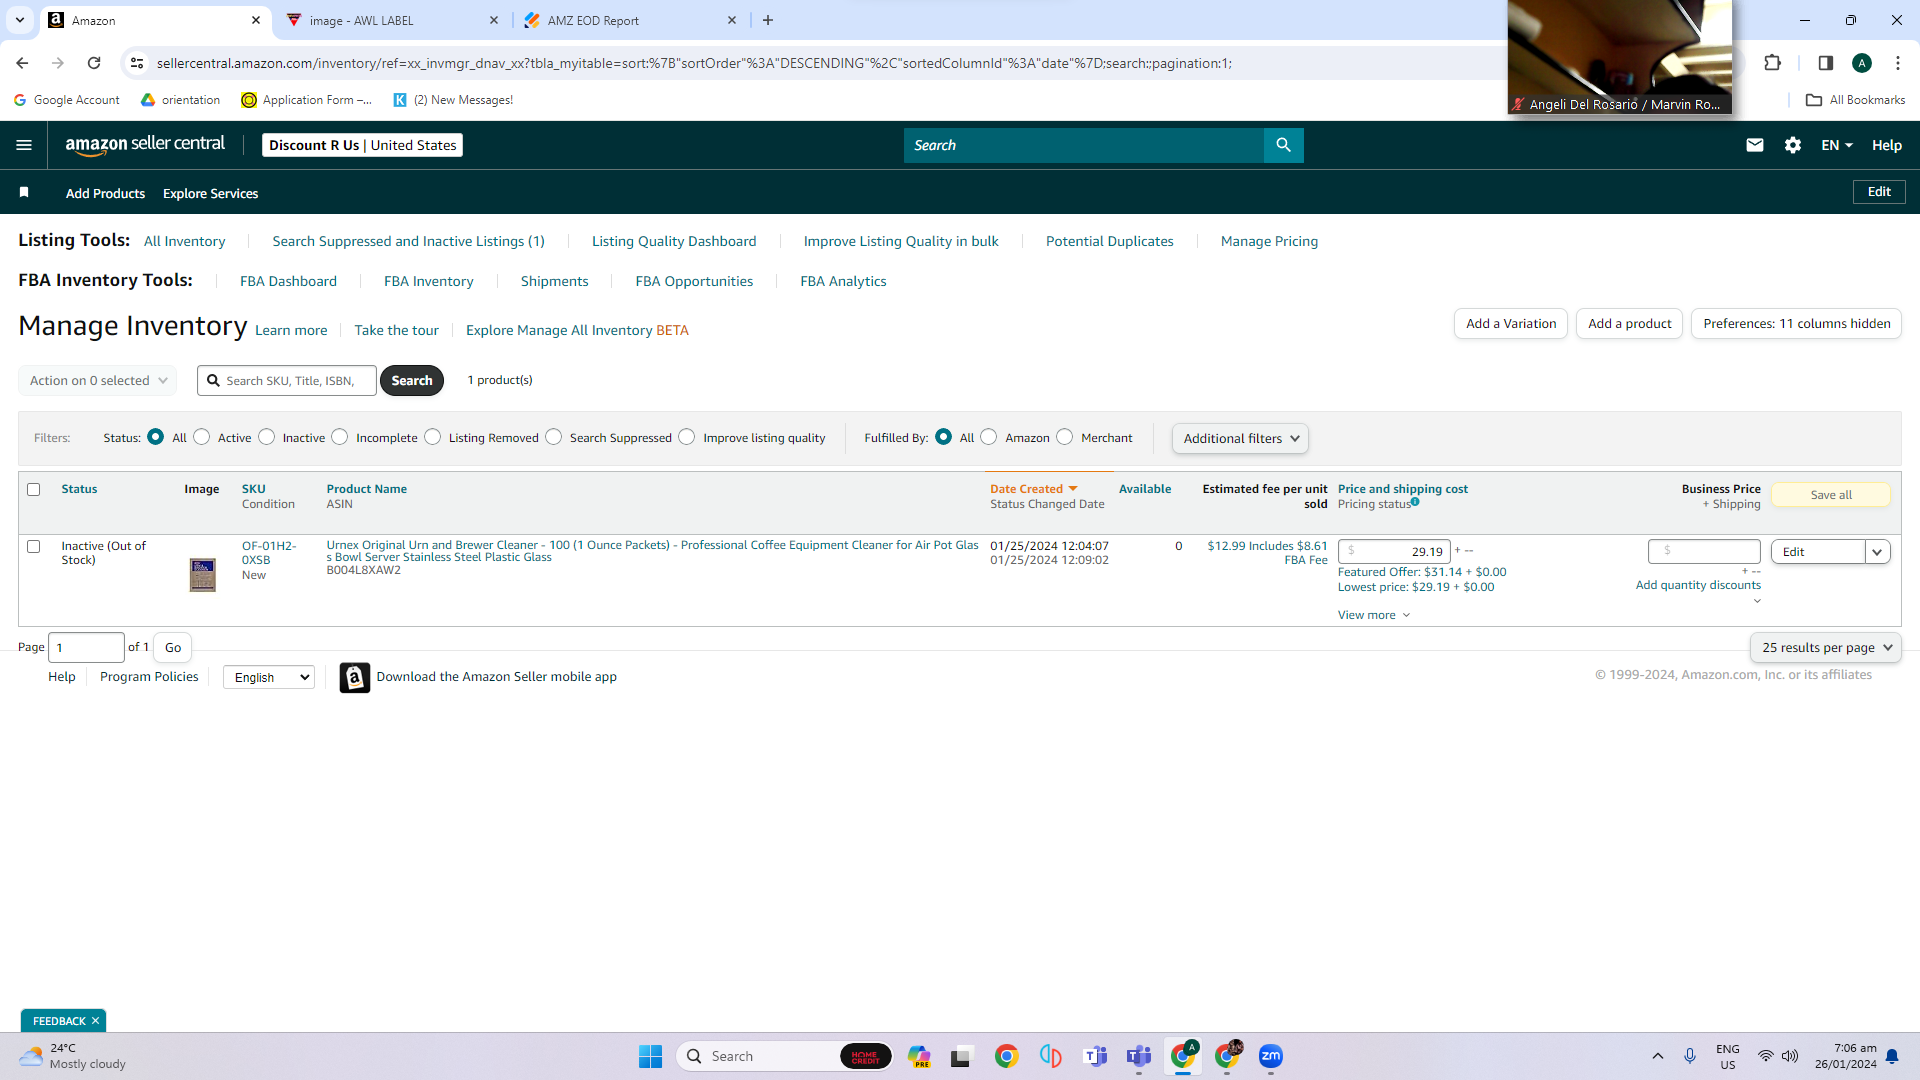Click the product thumbnail image for Urnex cleaner

tap(203, 575)
